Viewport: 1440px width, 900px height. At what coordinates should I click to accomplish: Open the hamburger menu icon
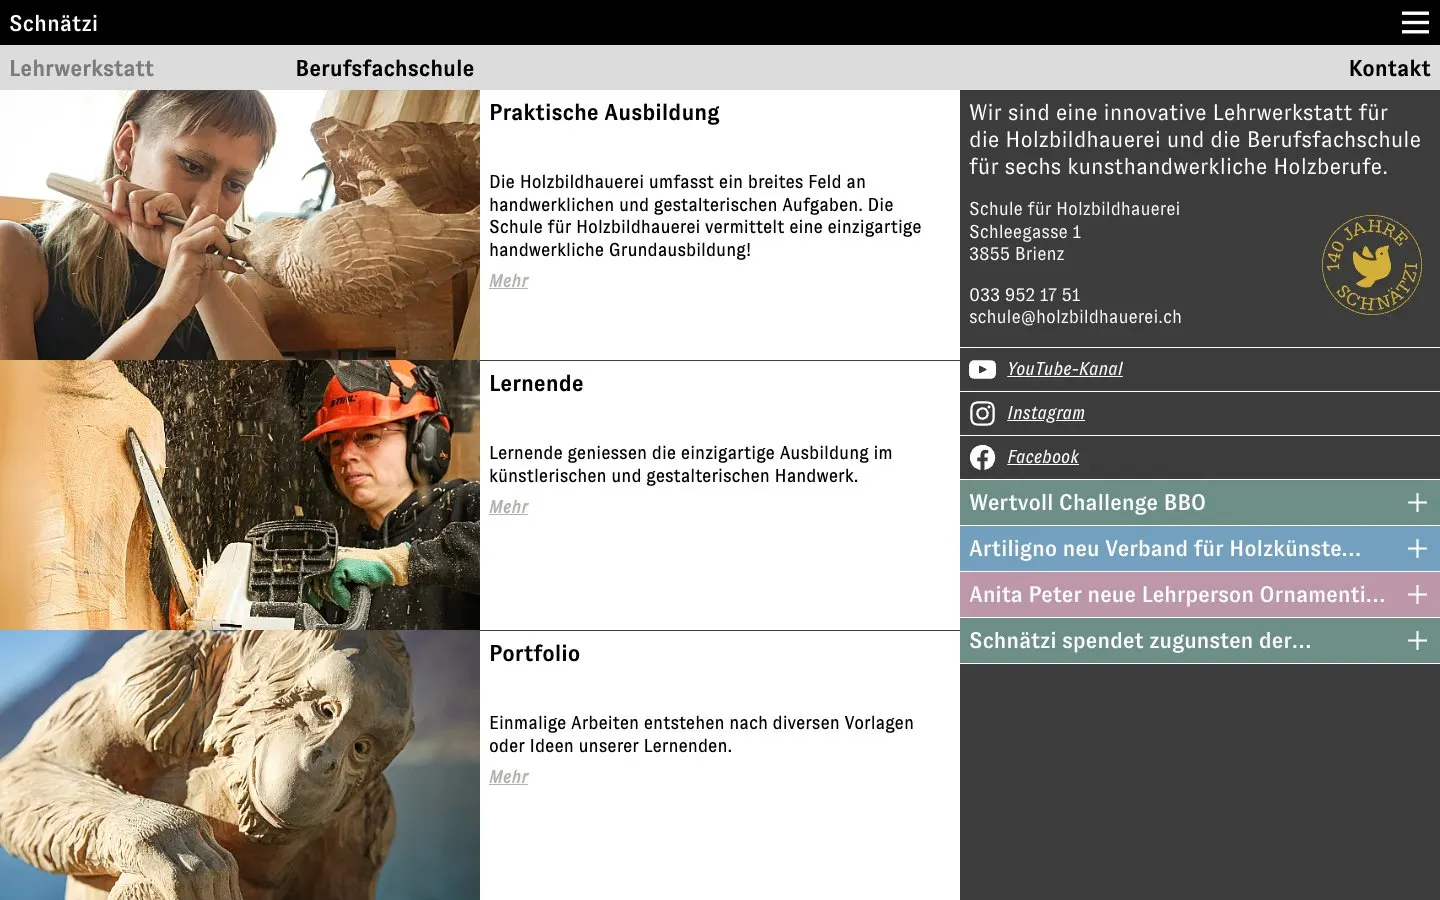[1415, 22]
